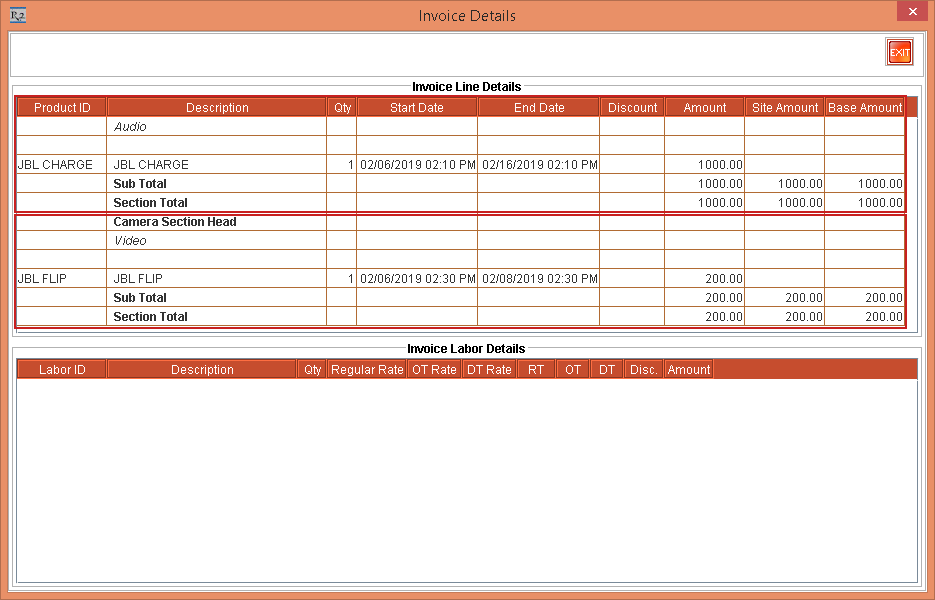Click the Base Amount column header
Screen dimensions: 935x600
(865, 108)
